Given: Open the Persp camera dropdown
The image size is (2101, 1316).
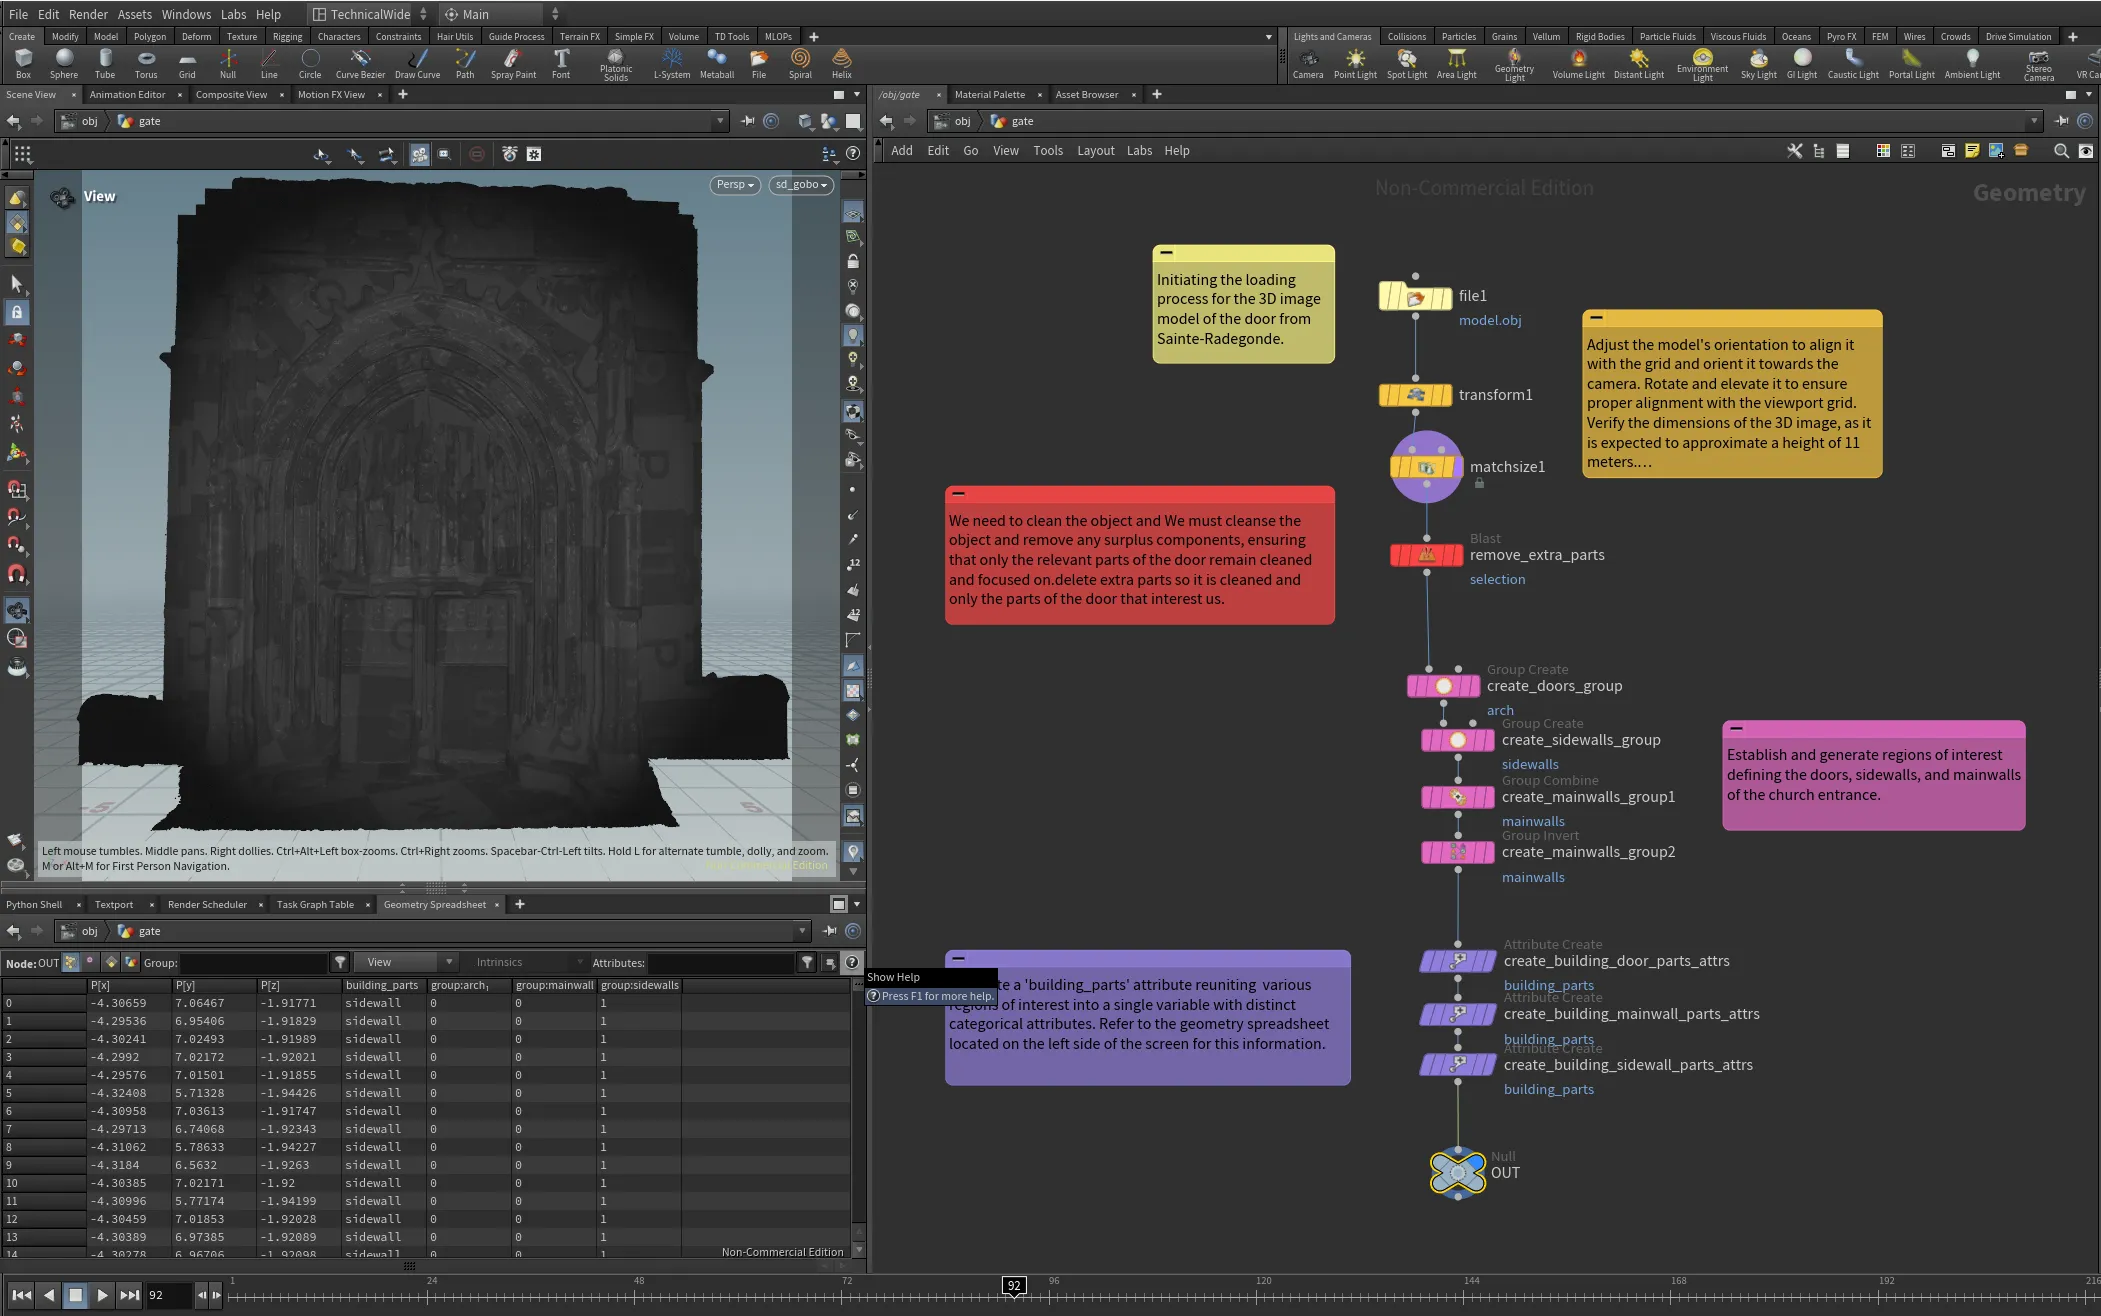Looking at the screenshot, I should point(735,185).
